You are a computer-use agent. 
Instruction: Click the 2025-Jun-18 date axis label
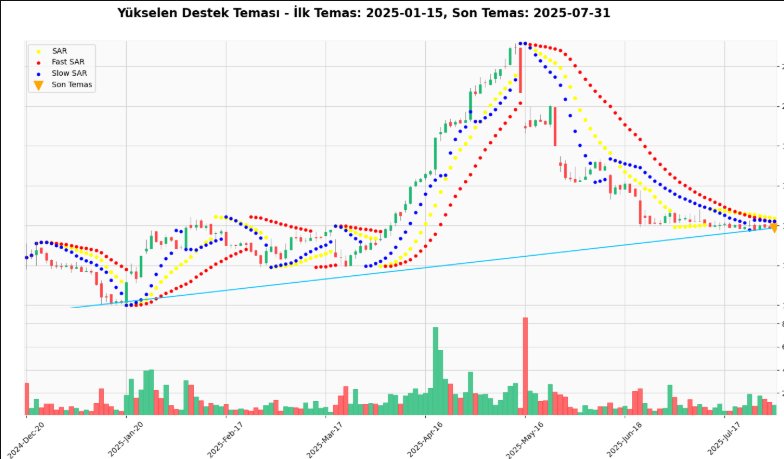click(625, 439)
